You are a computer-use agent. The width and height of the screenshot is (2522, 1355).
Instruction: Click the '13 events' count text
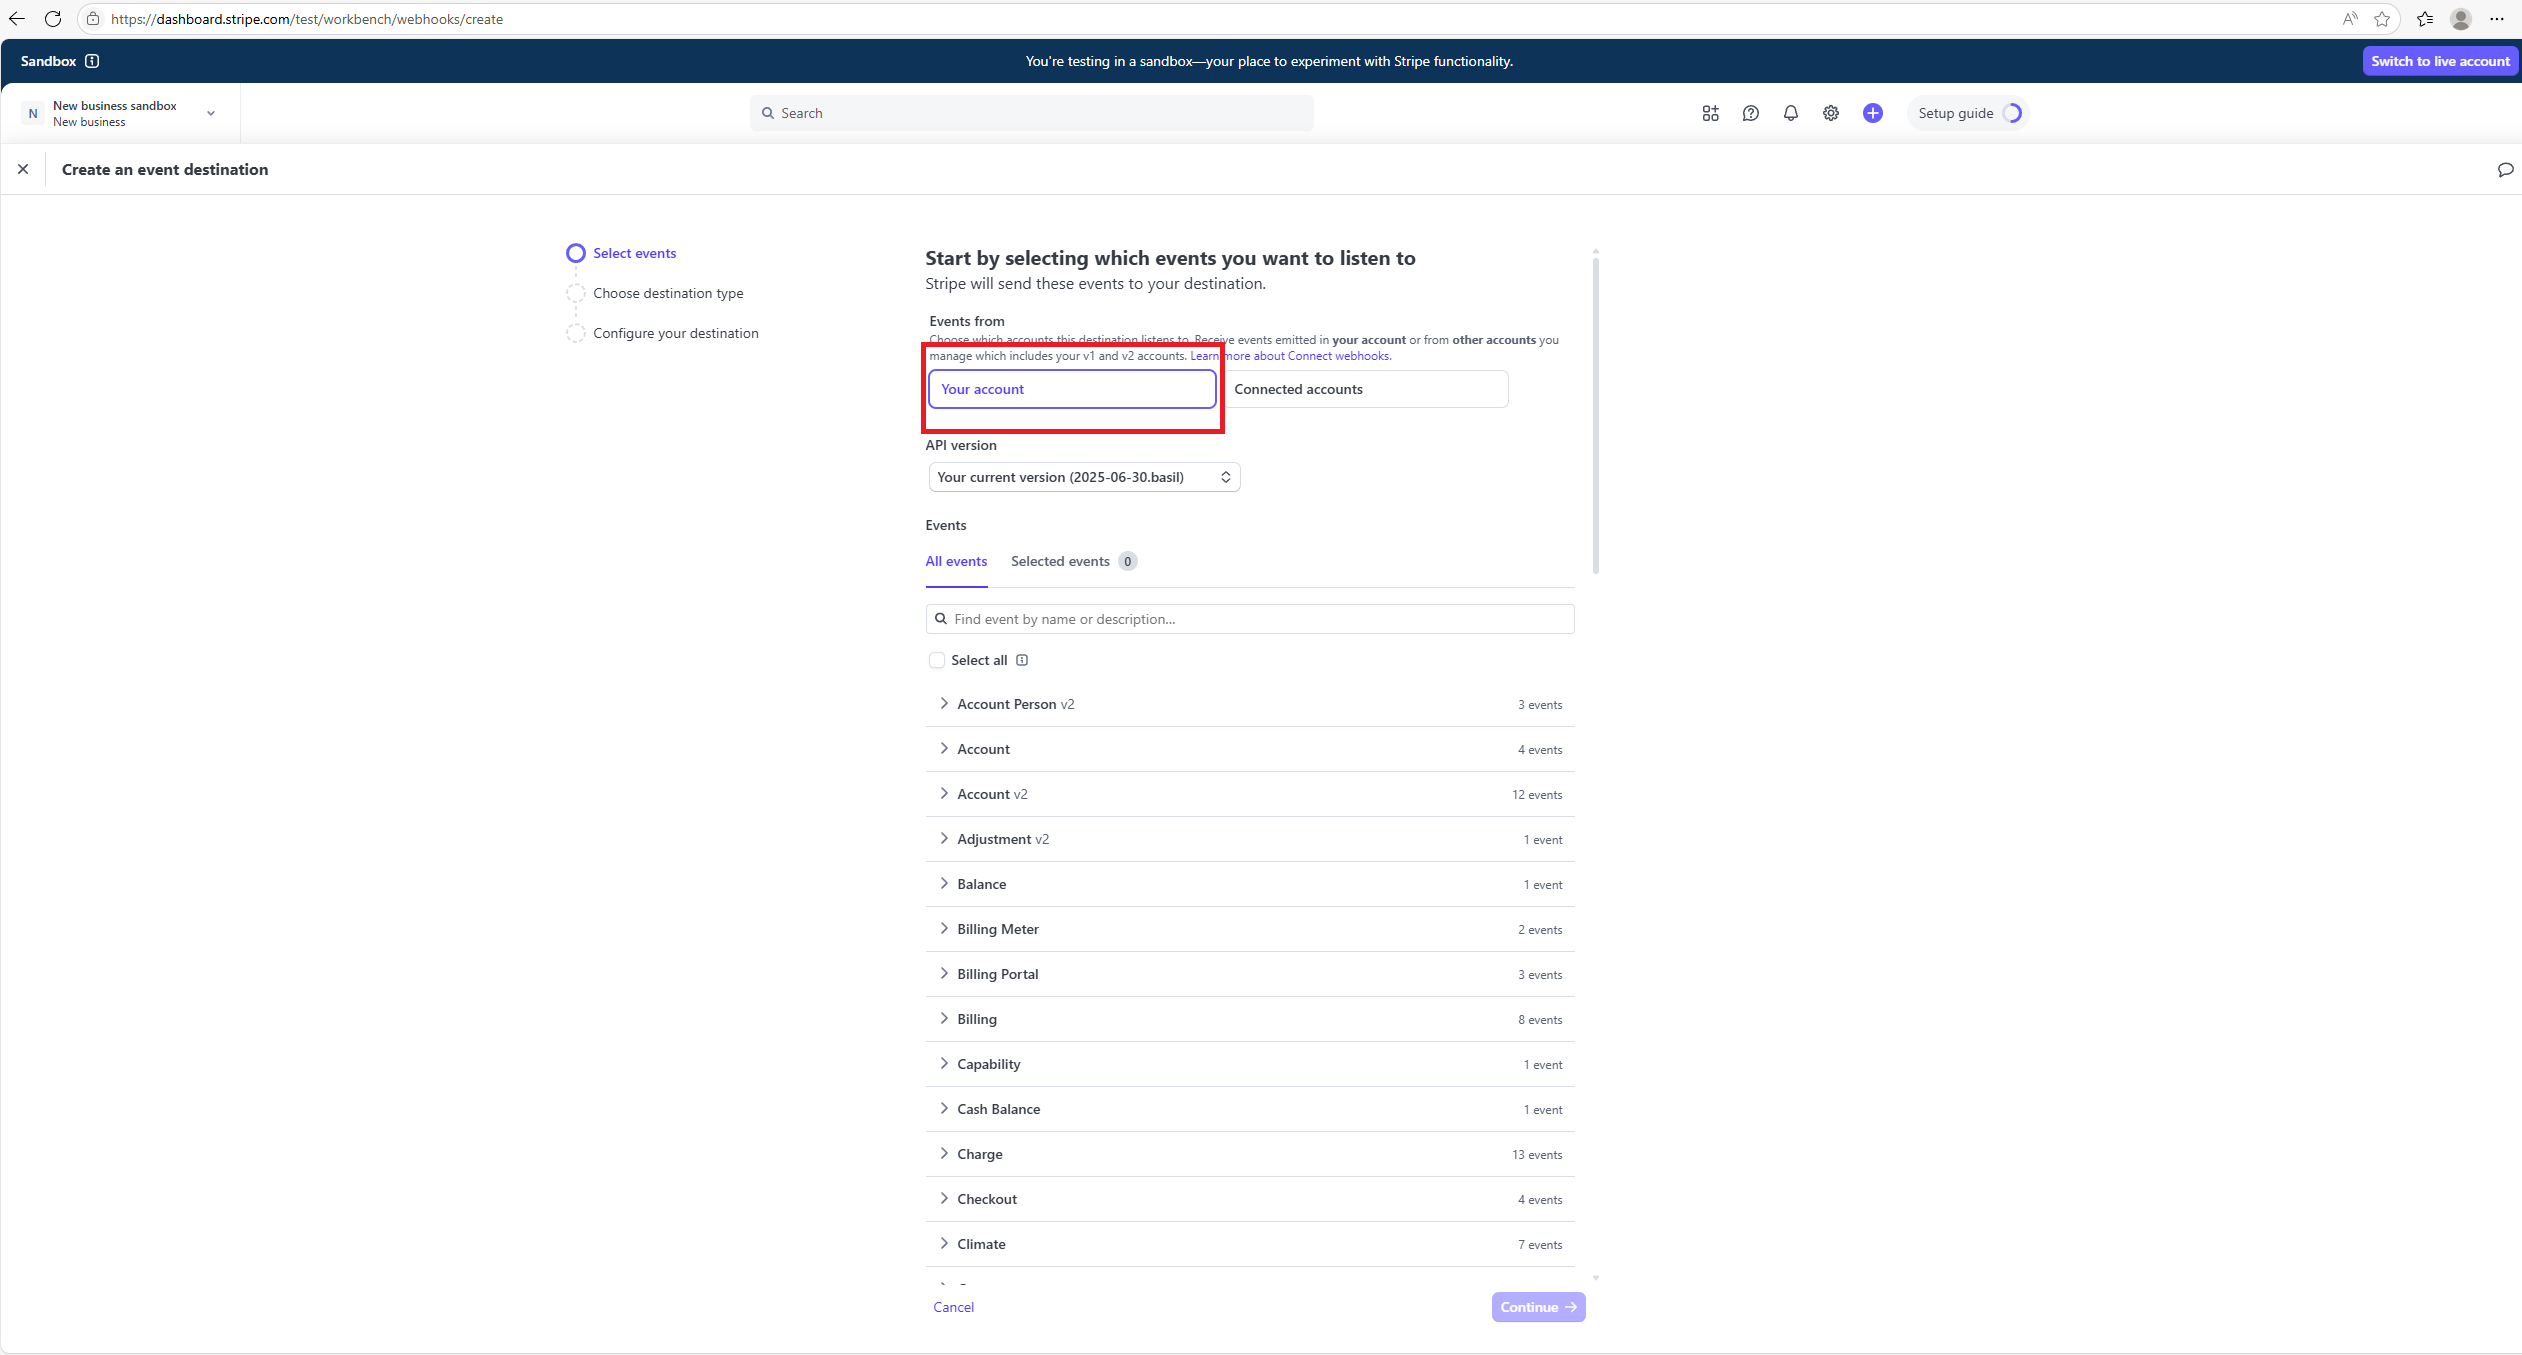tap(1537, 1155)
